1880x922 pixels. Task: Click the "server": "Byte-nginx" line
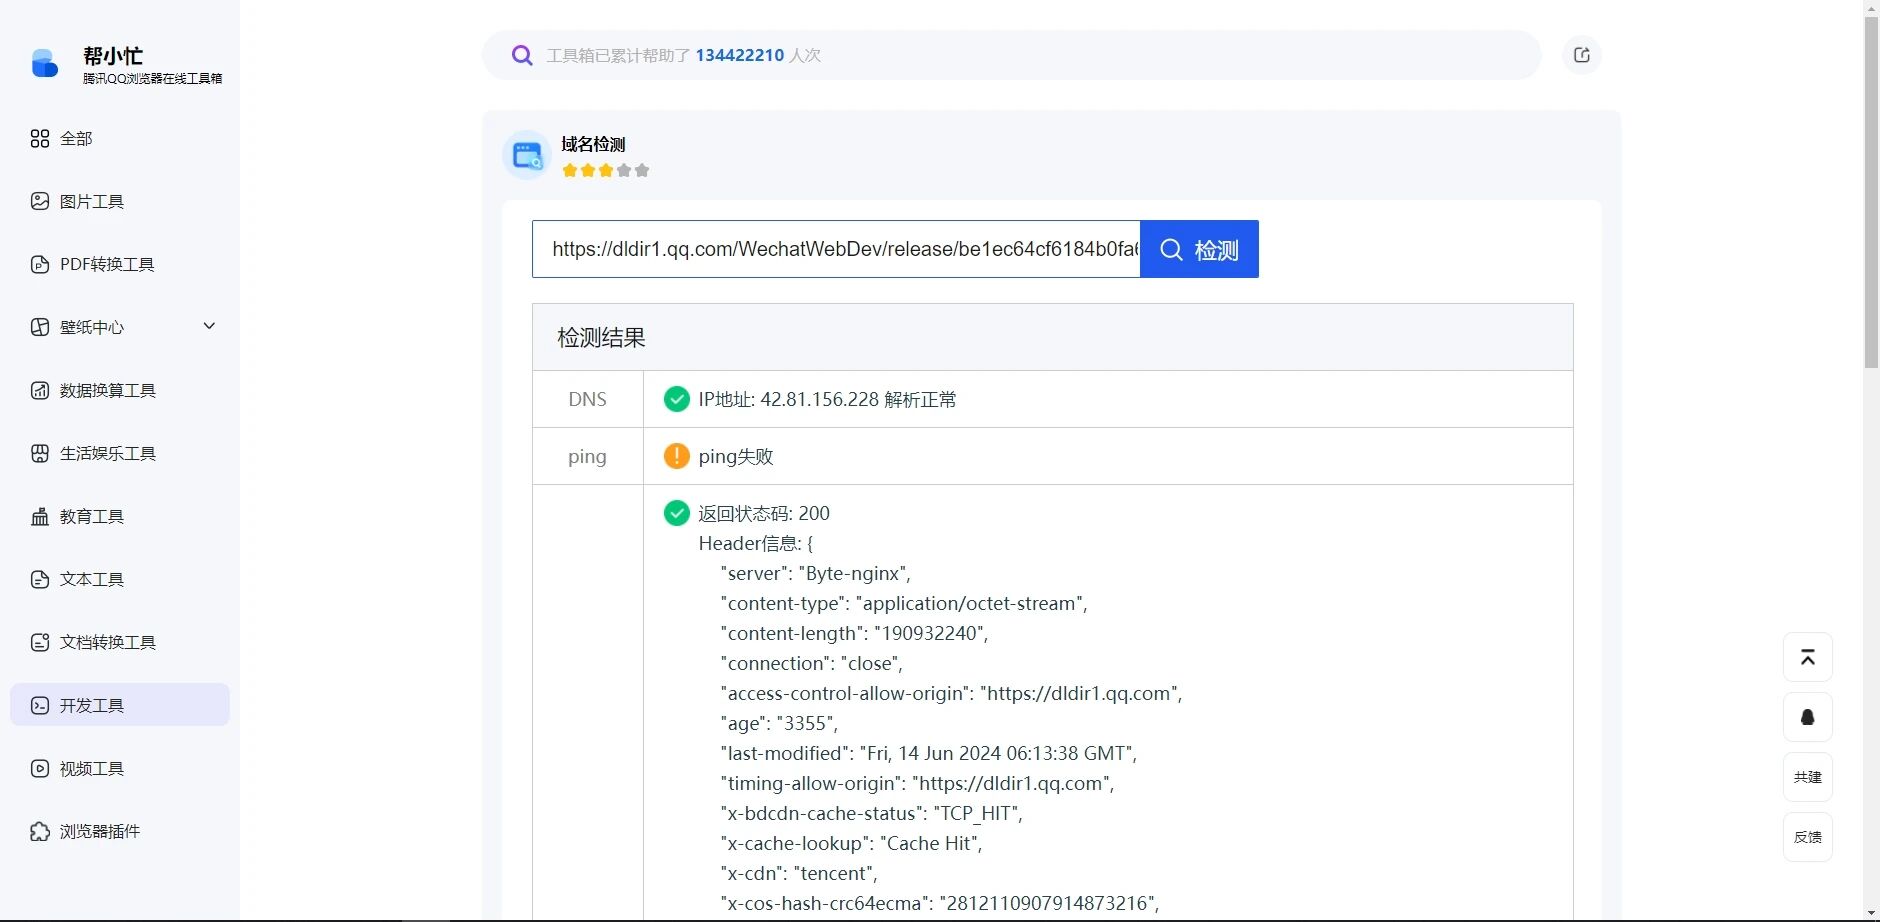pos(815,573)
